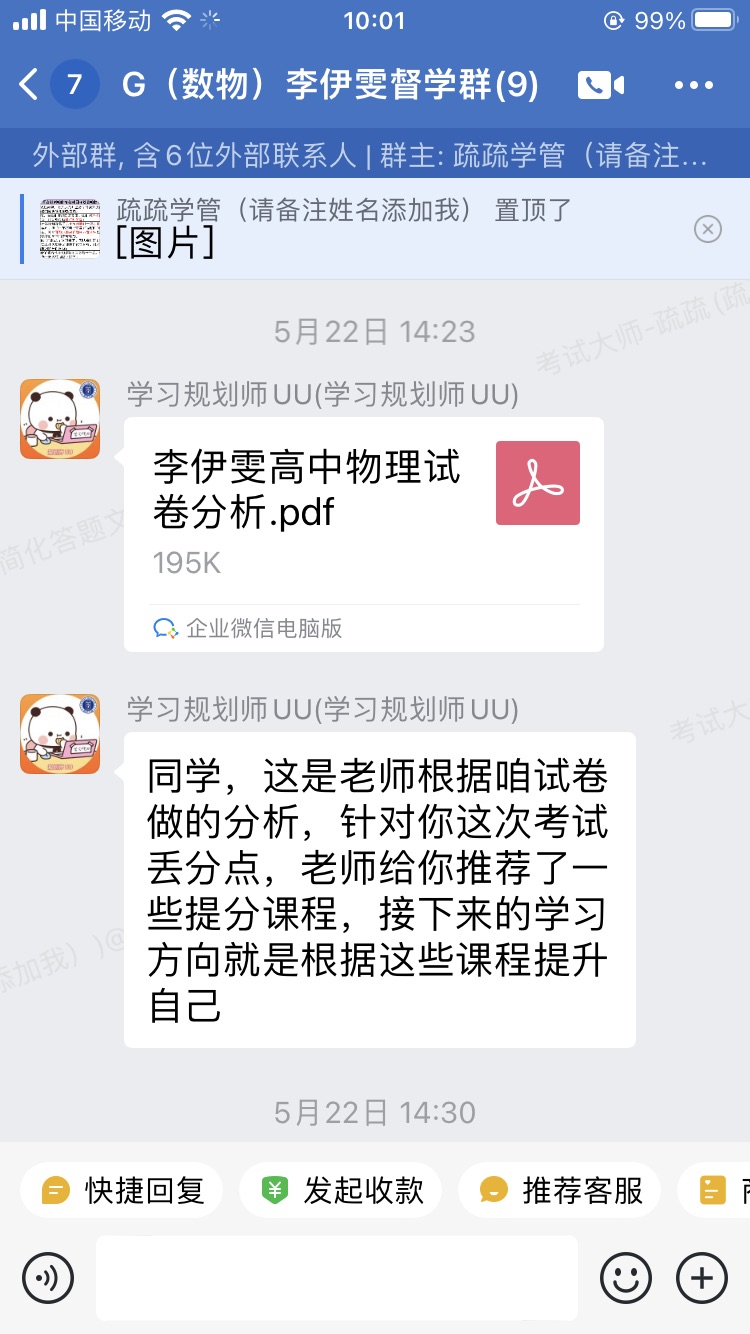The width and height of the screenshot is (750, 1334).
Task: Open second 学习规划师UU panda avatar
Action: click(x=60, y=734)
